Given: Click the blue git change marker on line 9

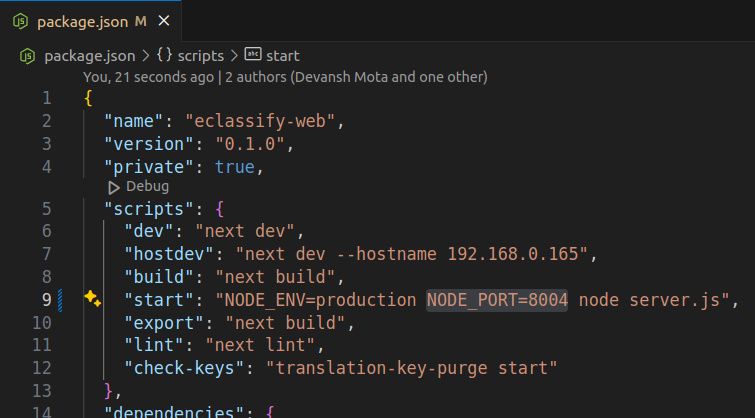Looking at the screenshot, I should click(x=61, y=299).
